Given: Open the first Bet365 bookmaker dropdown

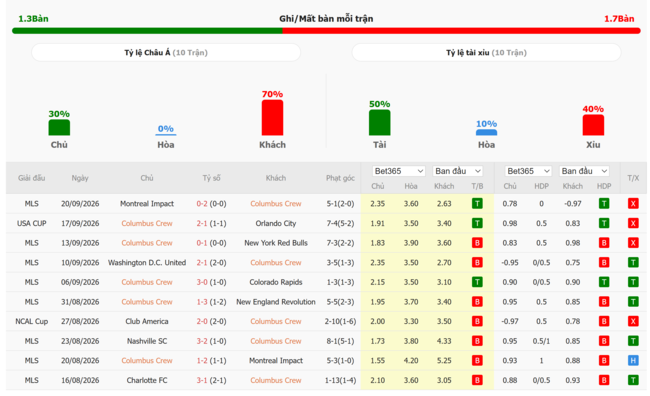Looking at the screenshot, I should (x=398, y=171).
